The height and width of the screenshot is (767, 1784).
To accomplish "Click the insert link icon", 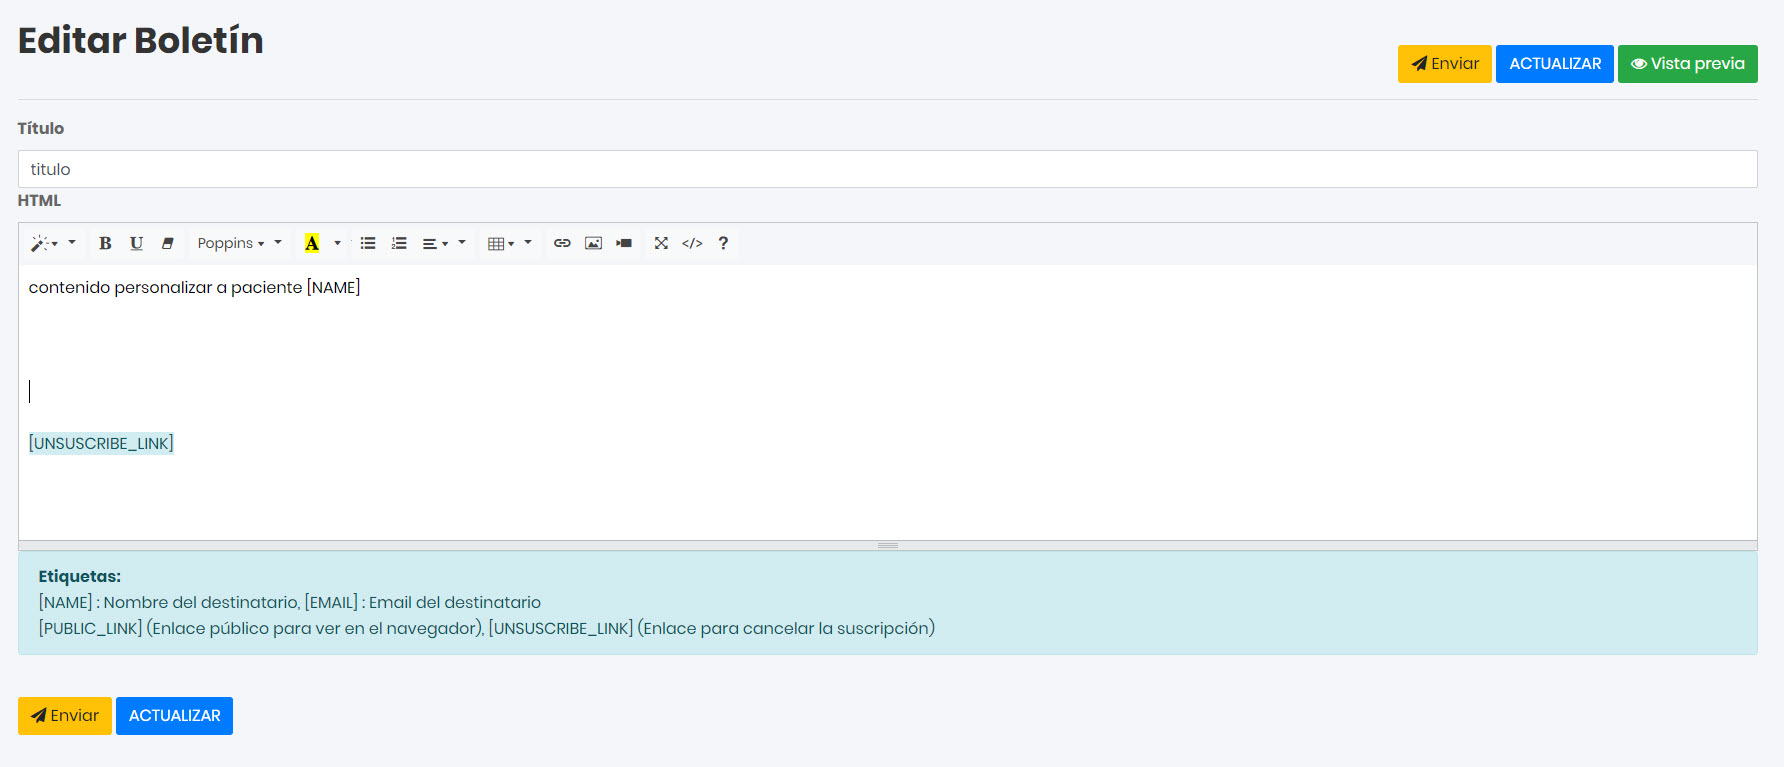I will [562, 243].
